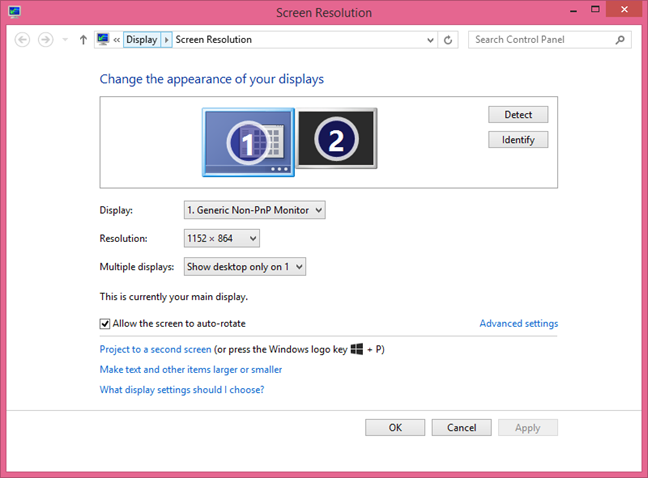This screenshot has height=478, width=648.
Task: Click the Forward navigation arrow
Action: [45, 40]
